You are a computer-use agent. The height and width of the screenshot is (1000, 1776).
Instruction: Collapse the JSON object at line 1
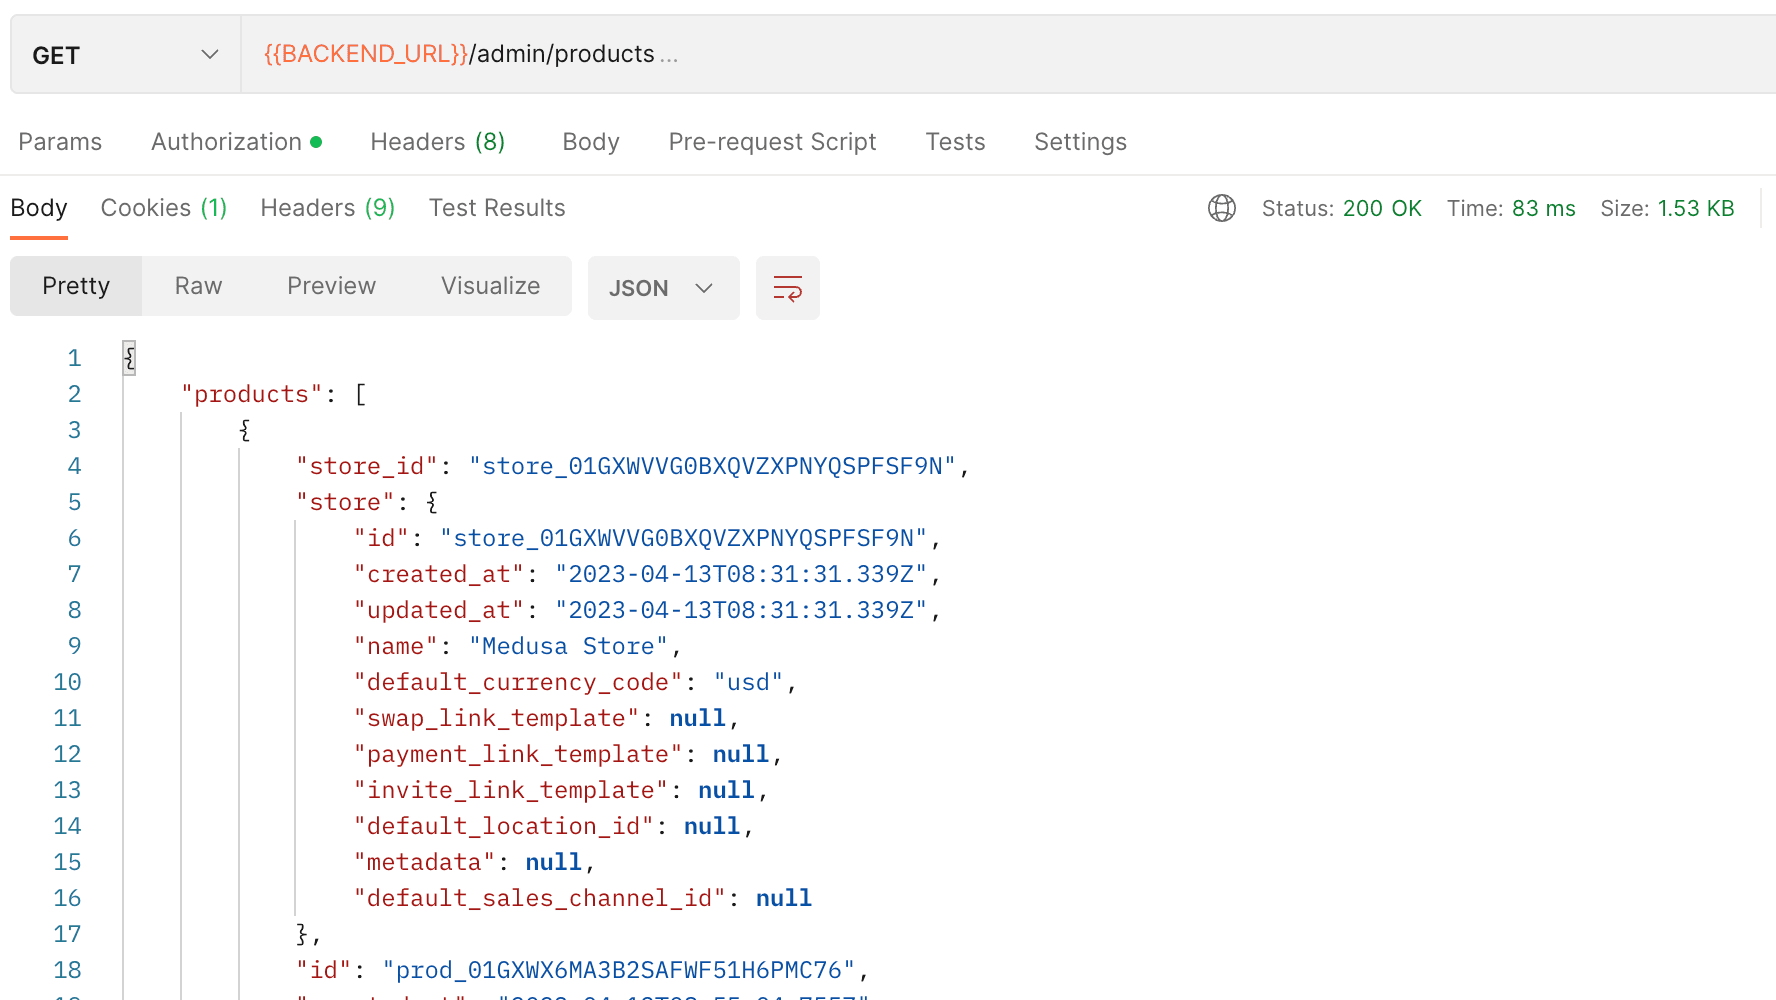pos(129,357)
